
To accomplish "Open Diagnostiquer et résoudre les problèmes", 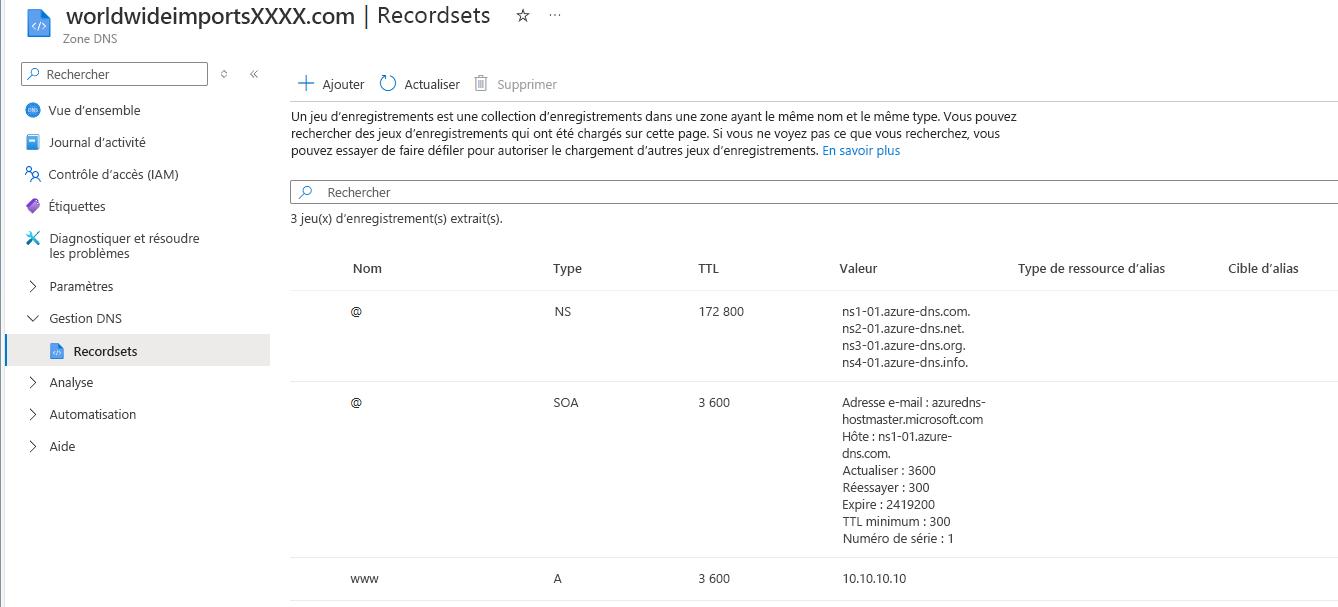I will [x=124, y=246].
